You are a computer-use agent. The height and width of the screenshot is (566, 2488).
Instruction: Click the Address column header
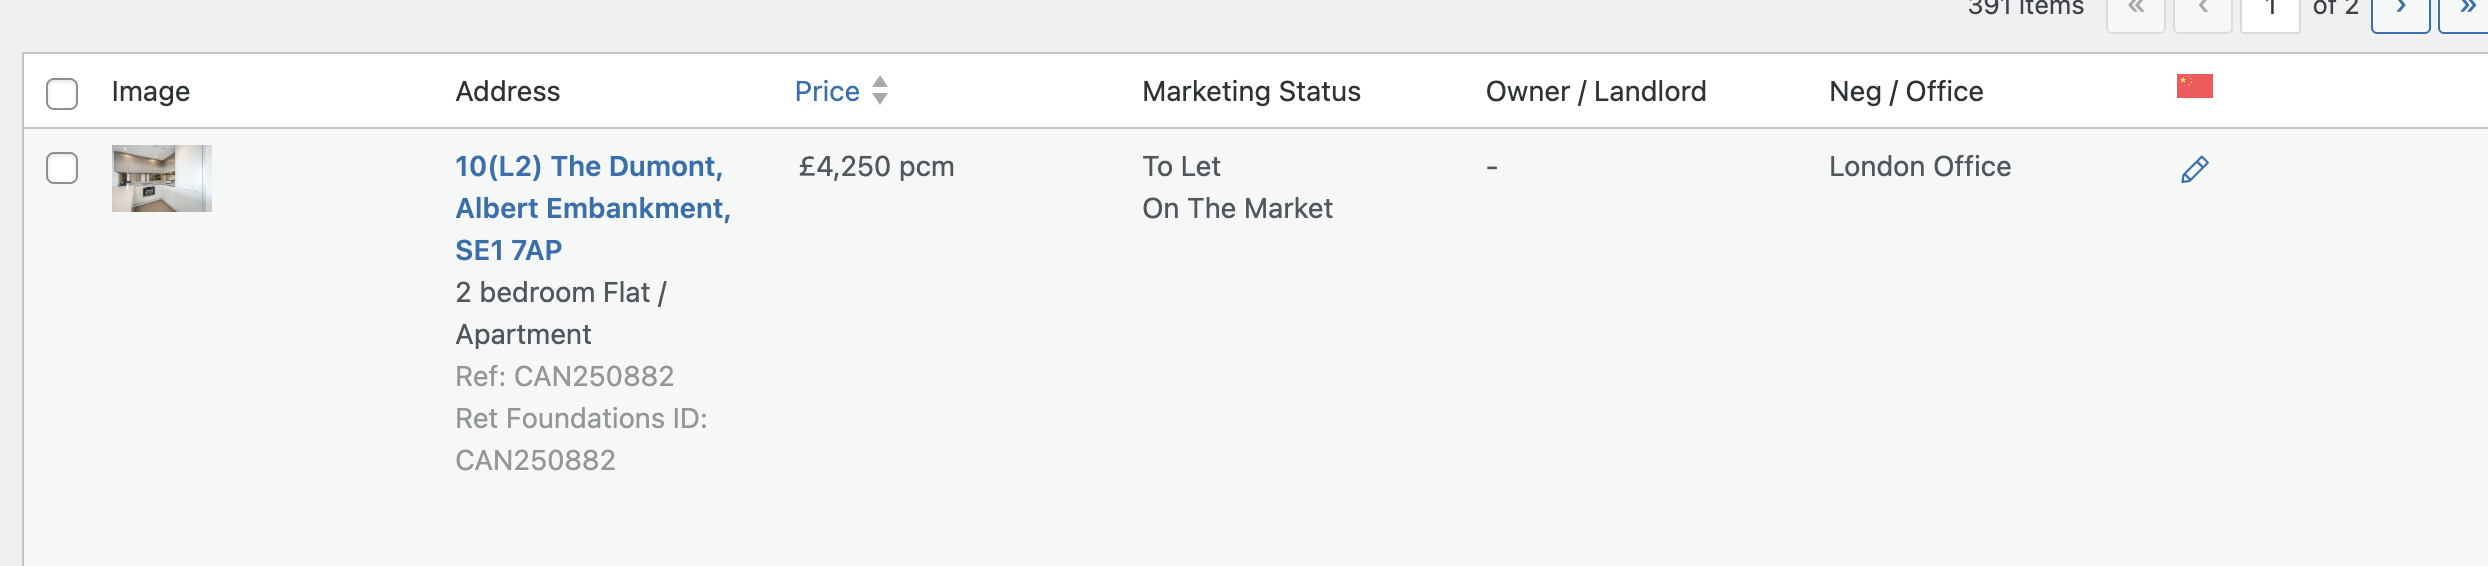[508, 91]
